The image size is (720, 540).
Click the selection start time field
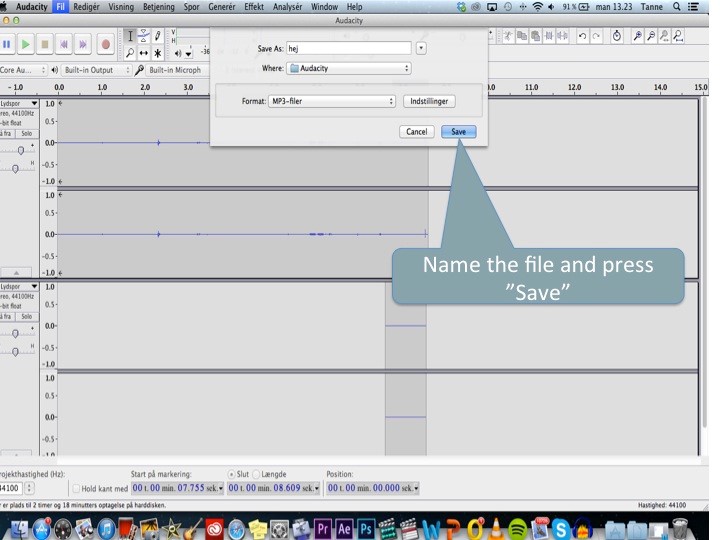tap(177, 488)
